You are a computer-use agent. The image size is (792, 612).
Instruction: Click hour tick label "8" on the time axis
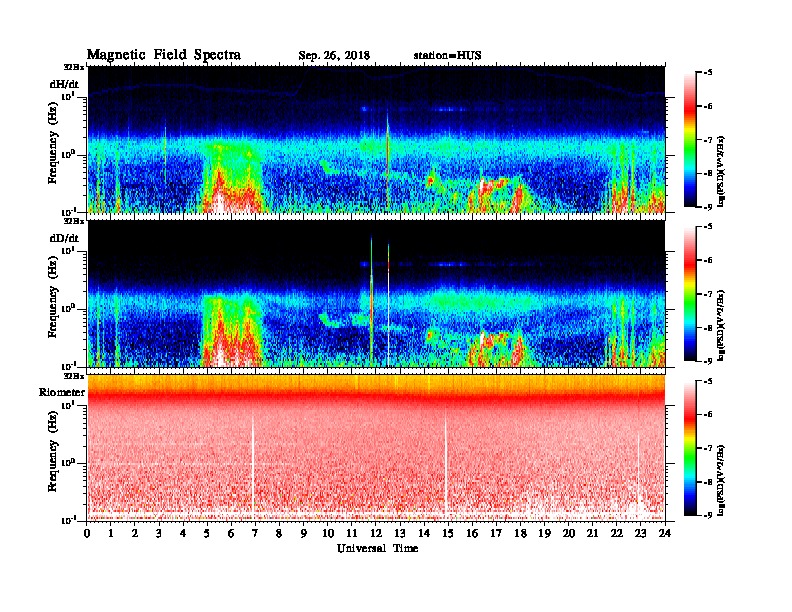click(279, 533)
